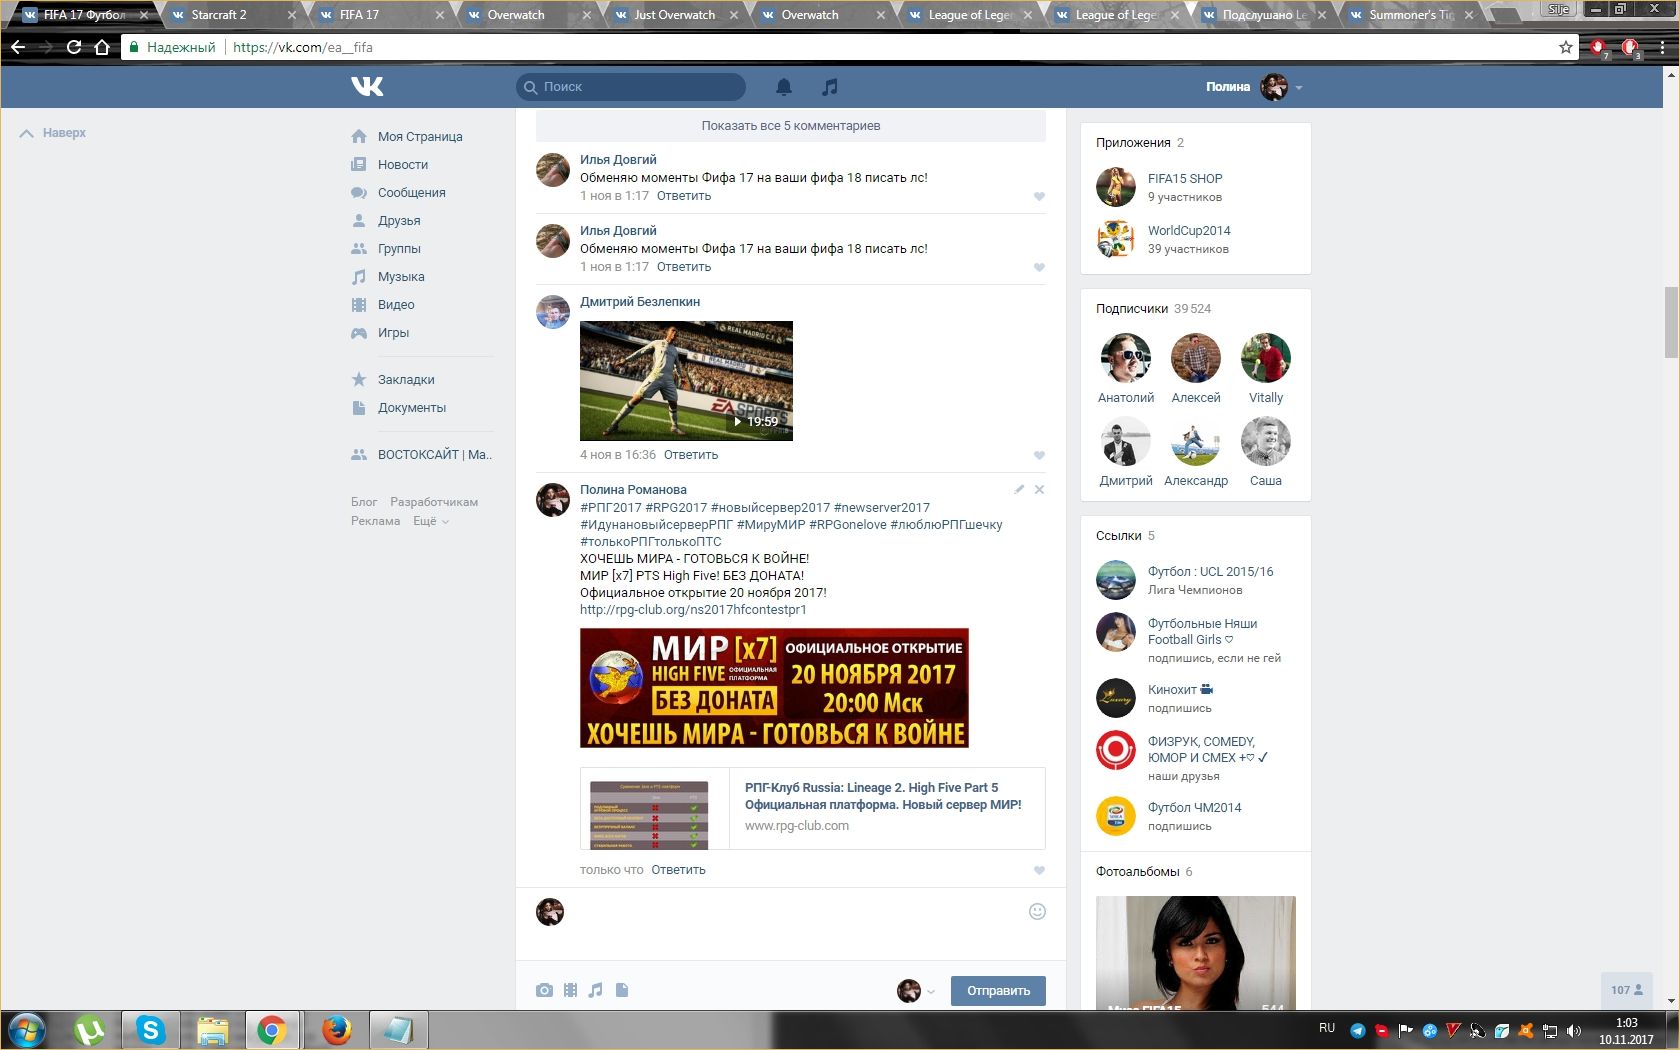Reload the page with refresh icon
This screenshot has width=1680, height=1050.
73,47
